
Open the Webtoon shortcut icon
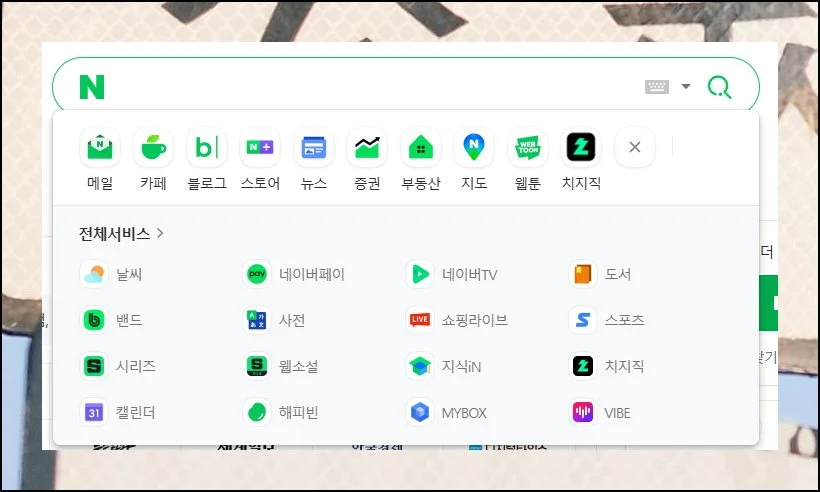(x=527, y=148)
